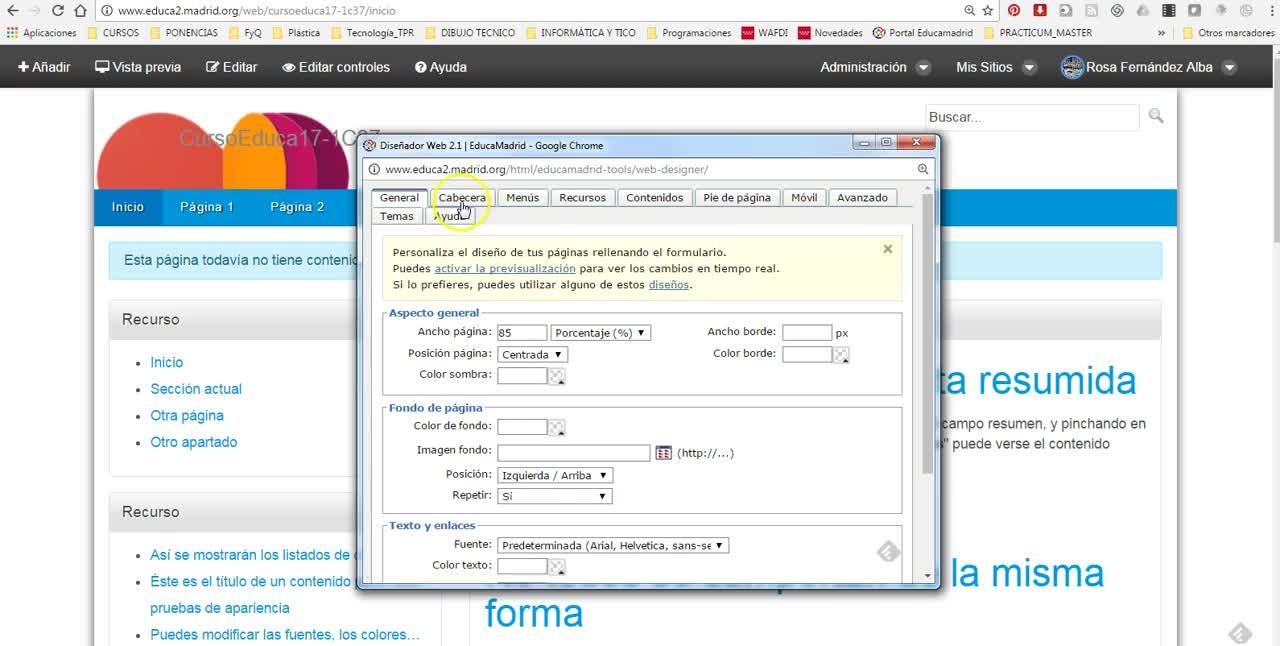1280x646 pixels.
Task: Pick the Color sombra swatch
Action: (x=556, y=376)
